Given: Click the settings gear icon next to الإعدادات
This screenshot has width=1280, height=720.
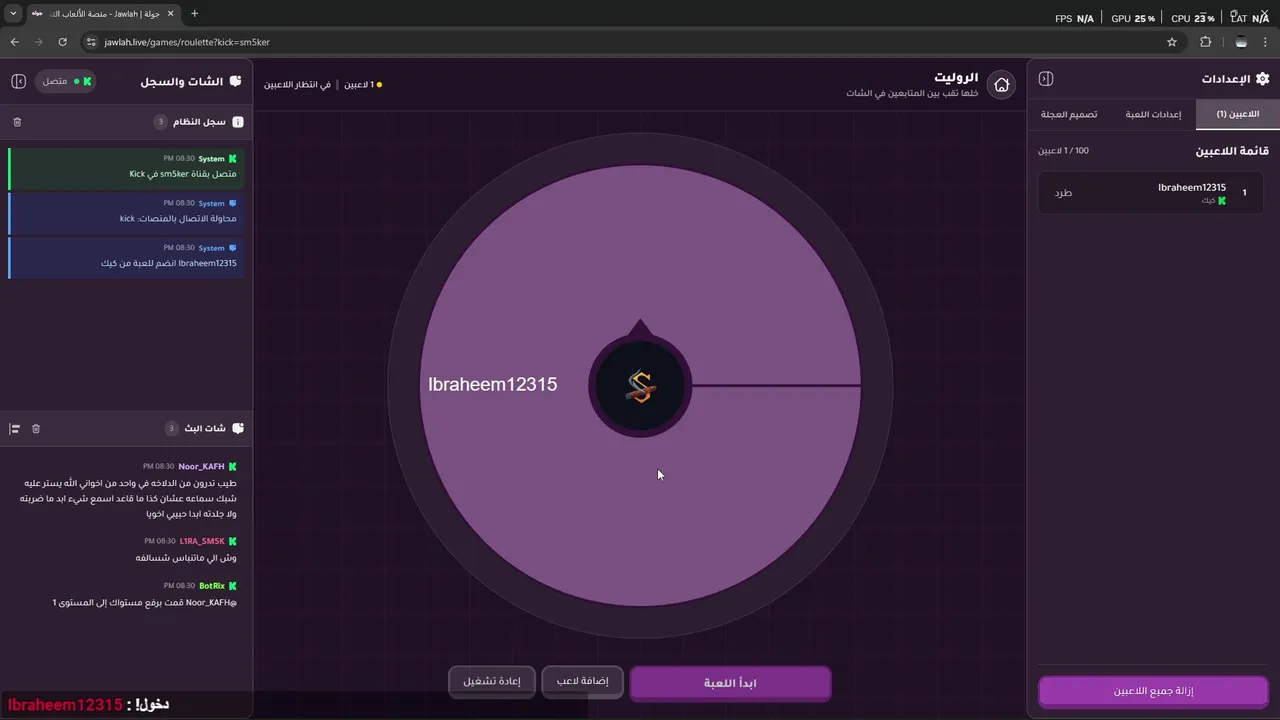Looking at the screenshot, I should pos(1262,79).
